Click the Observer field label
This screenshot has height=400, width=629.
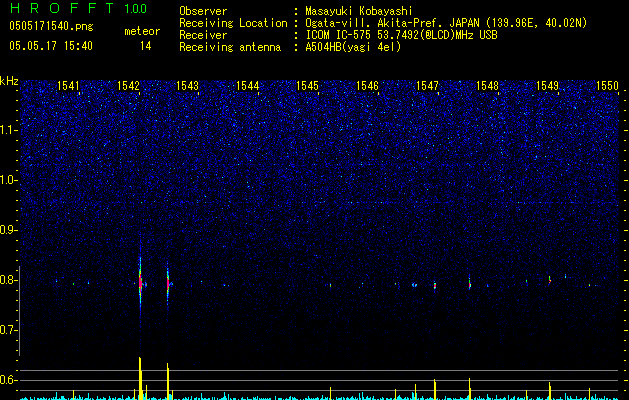point(203,11)
